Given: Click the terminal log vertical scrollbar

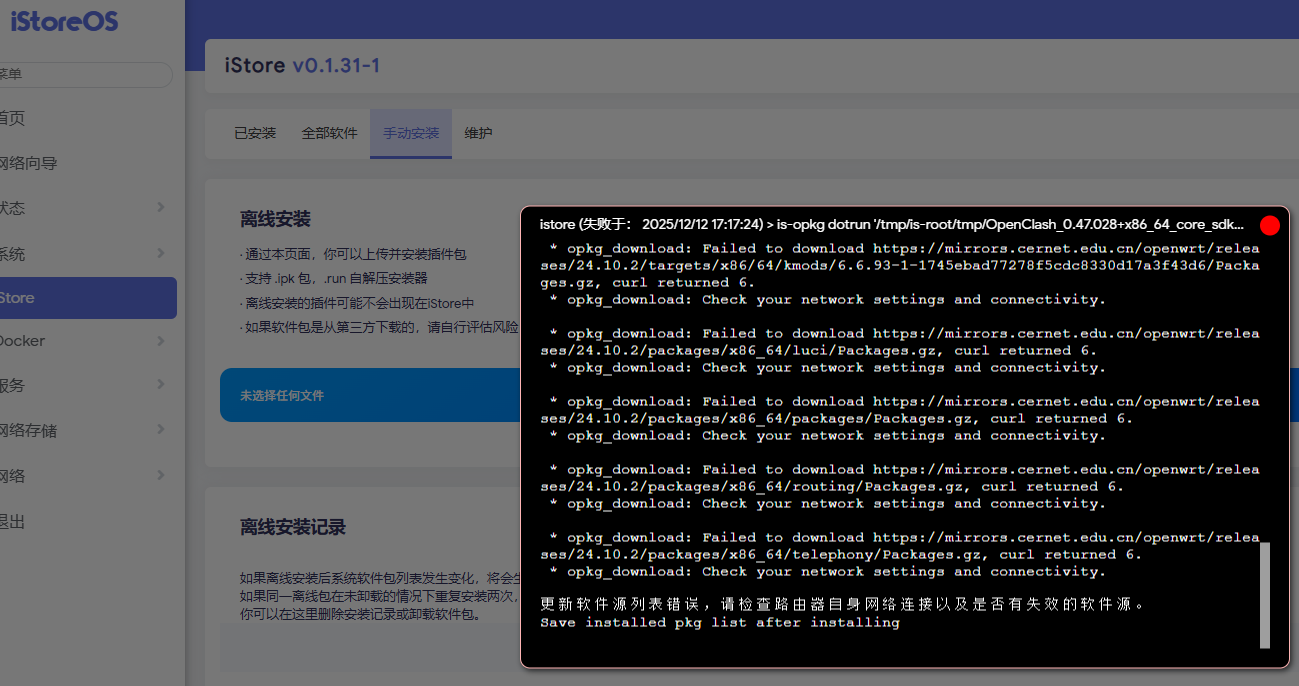Looking at the screenshot, I should (x=1265, y=595).
